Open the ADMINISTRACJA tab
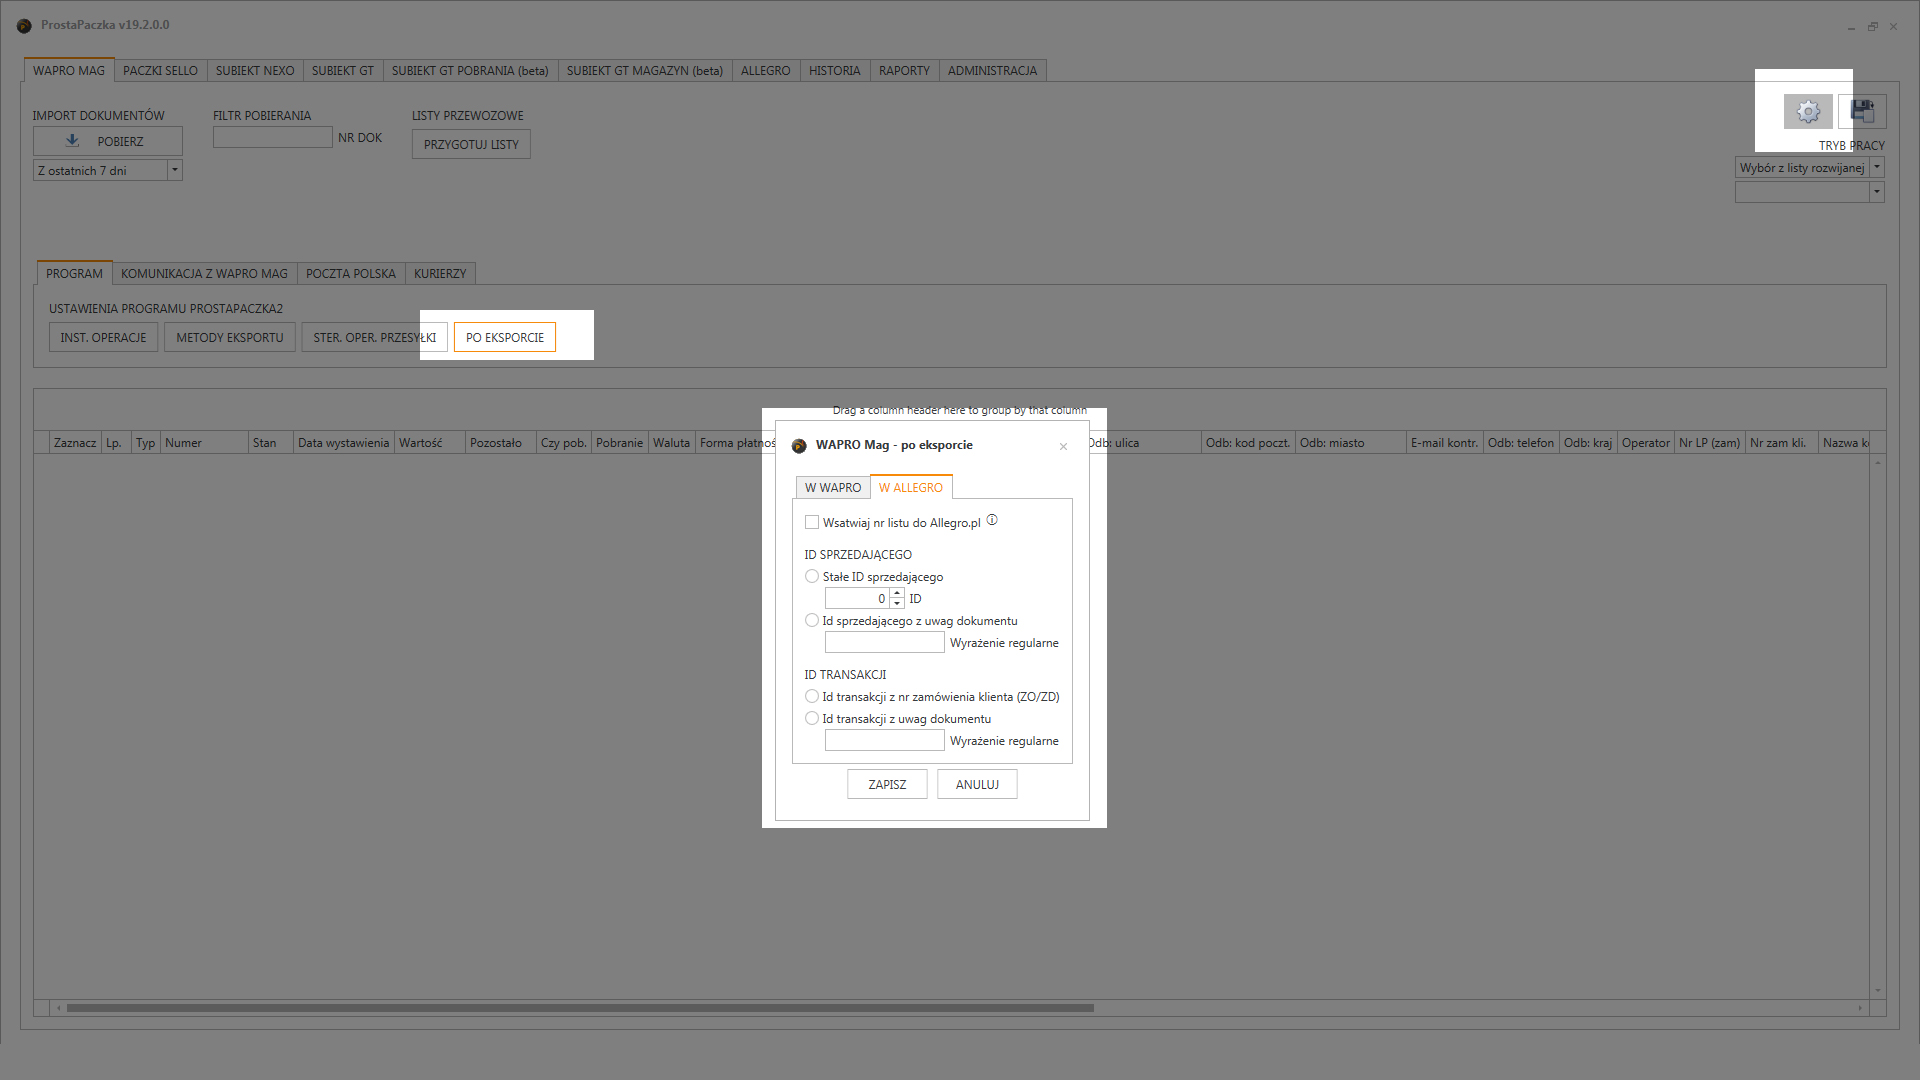 pyautogui.click(x=993, y=71)
